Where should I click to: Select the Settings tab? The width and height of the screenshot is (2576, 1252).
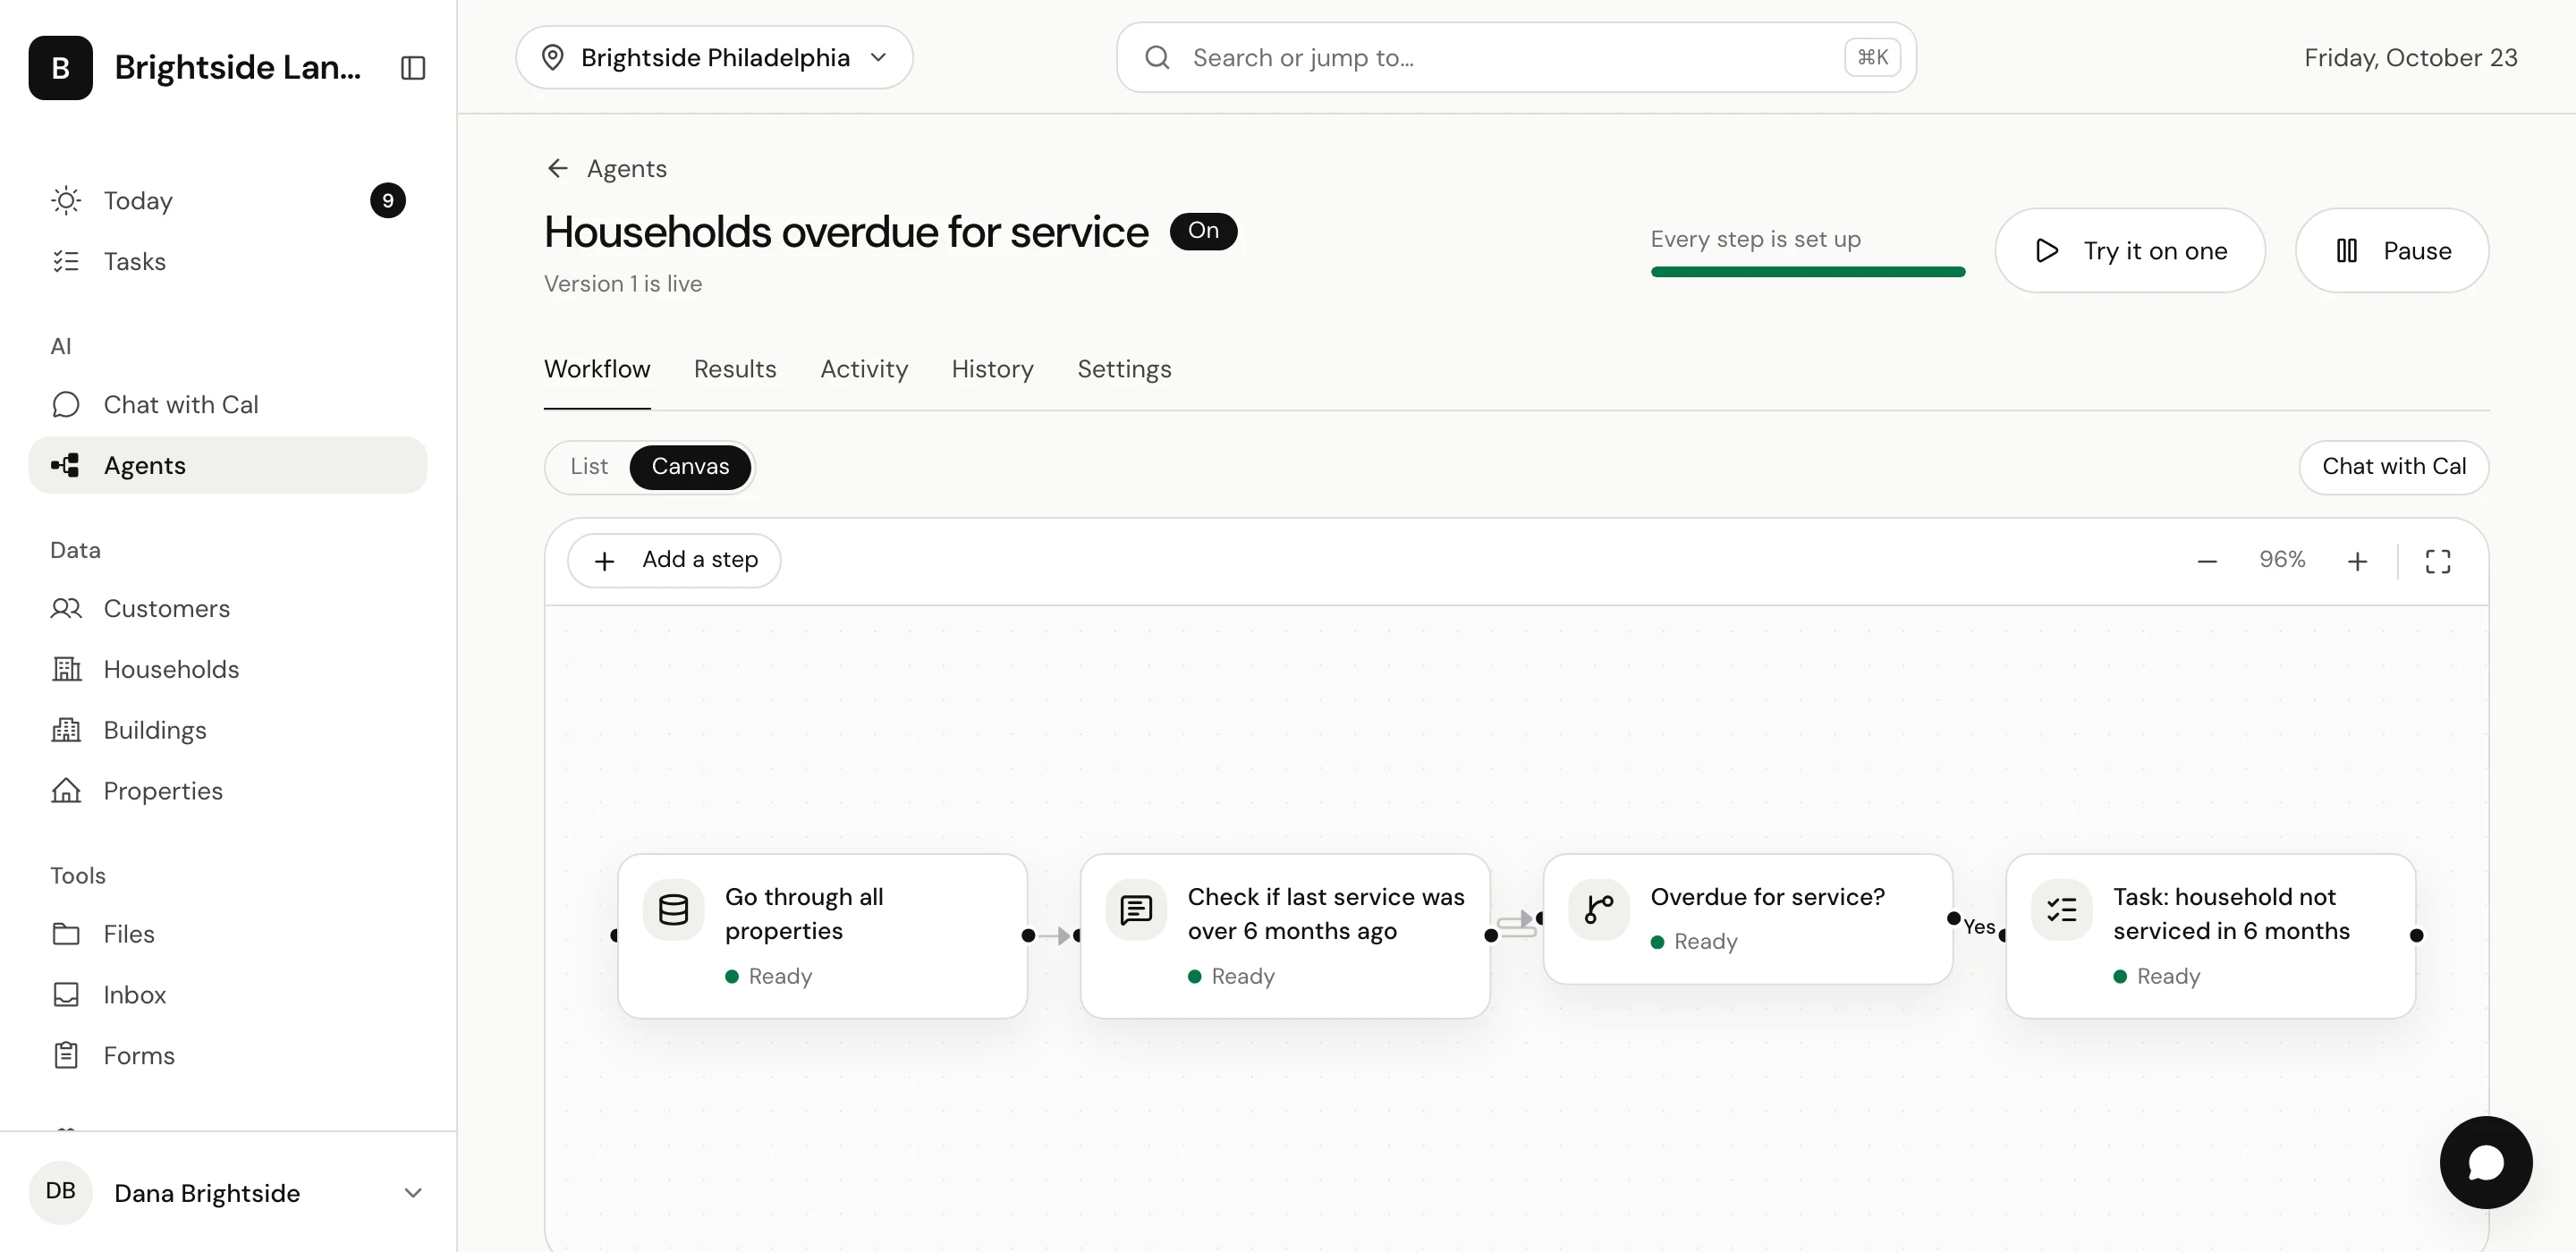click(x=1124, y=369)
